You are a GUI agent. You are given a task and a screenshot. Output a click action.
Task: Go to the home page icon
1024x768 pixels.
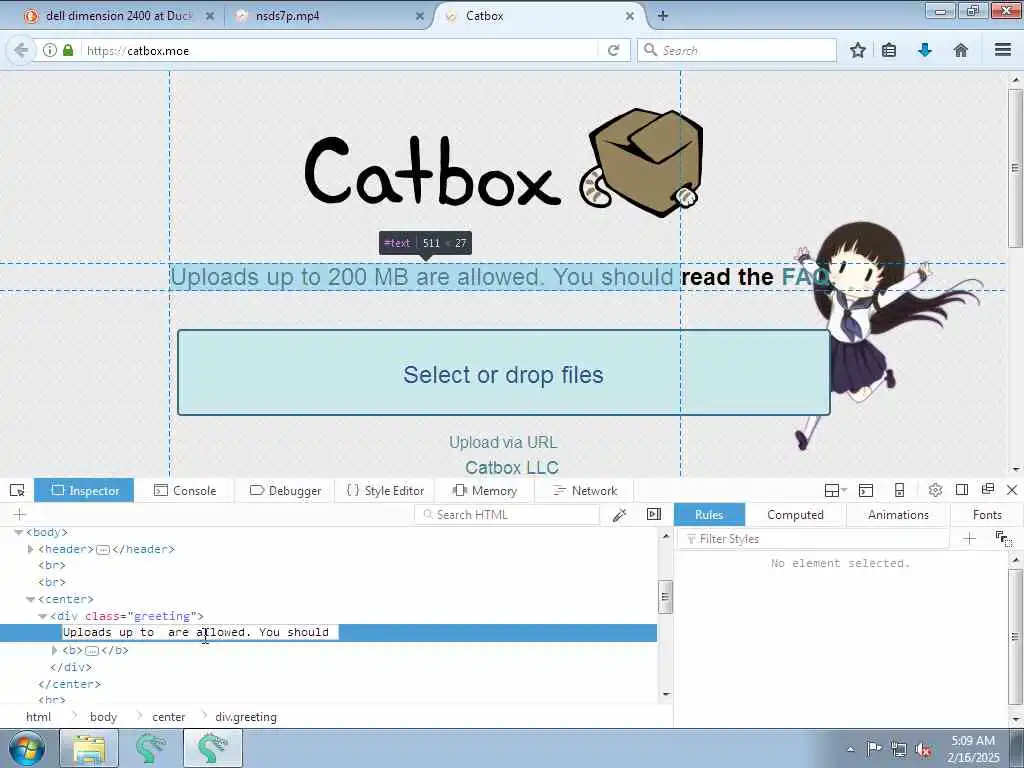pos(961,50)
